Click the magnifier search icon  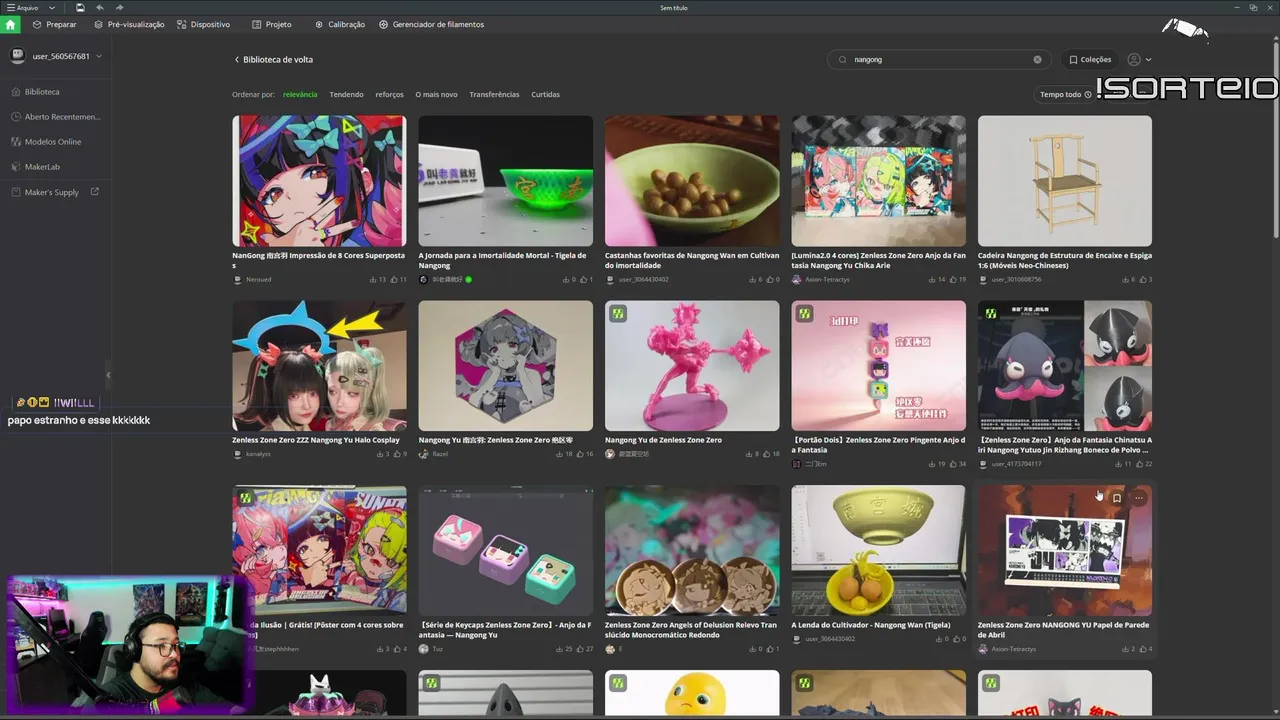point(844,60)
